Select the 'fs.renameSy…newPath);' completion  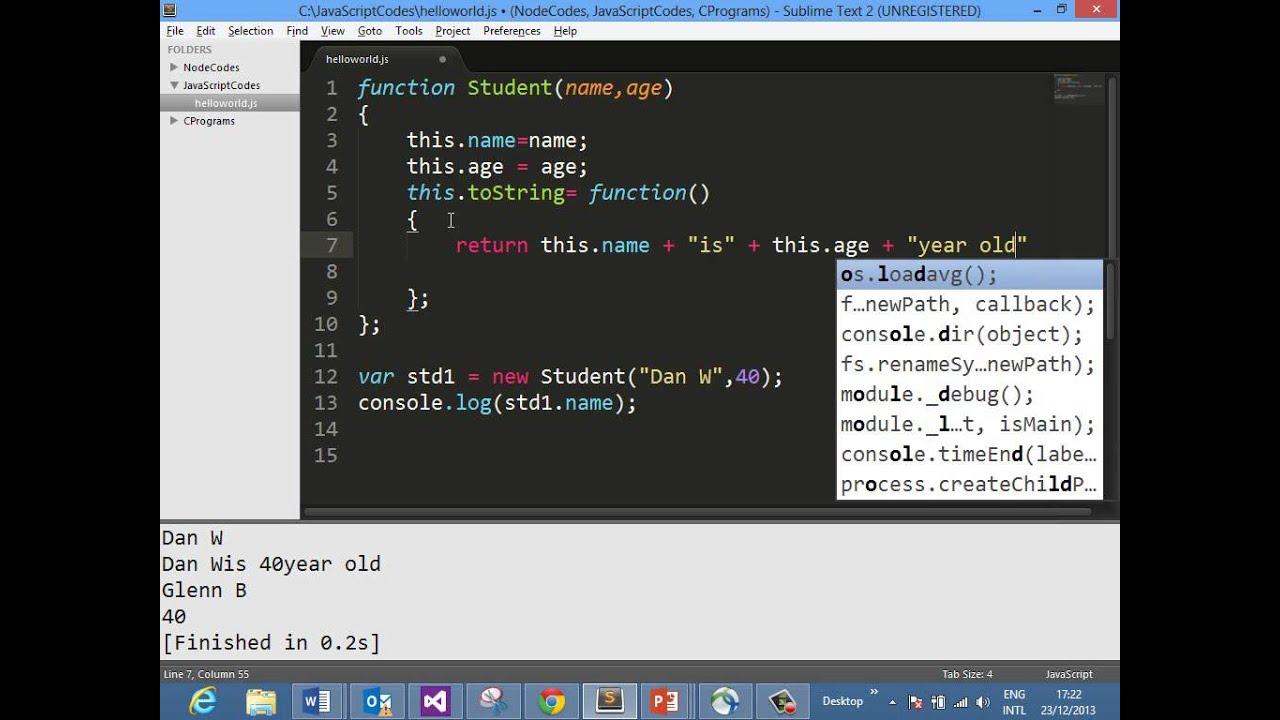pyautogui.click(x=970, y=364)
